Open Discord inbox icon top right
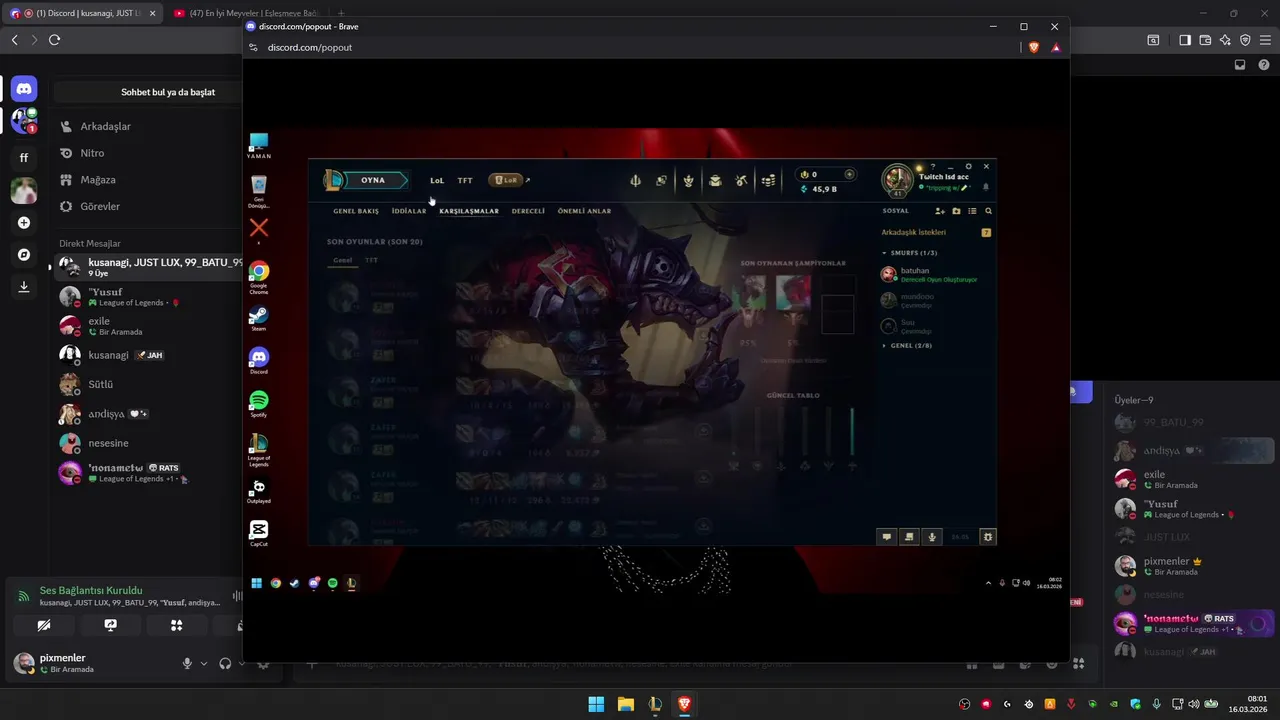This screenshot has height=720, width=1280. [1240, 65]
